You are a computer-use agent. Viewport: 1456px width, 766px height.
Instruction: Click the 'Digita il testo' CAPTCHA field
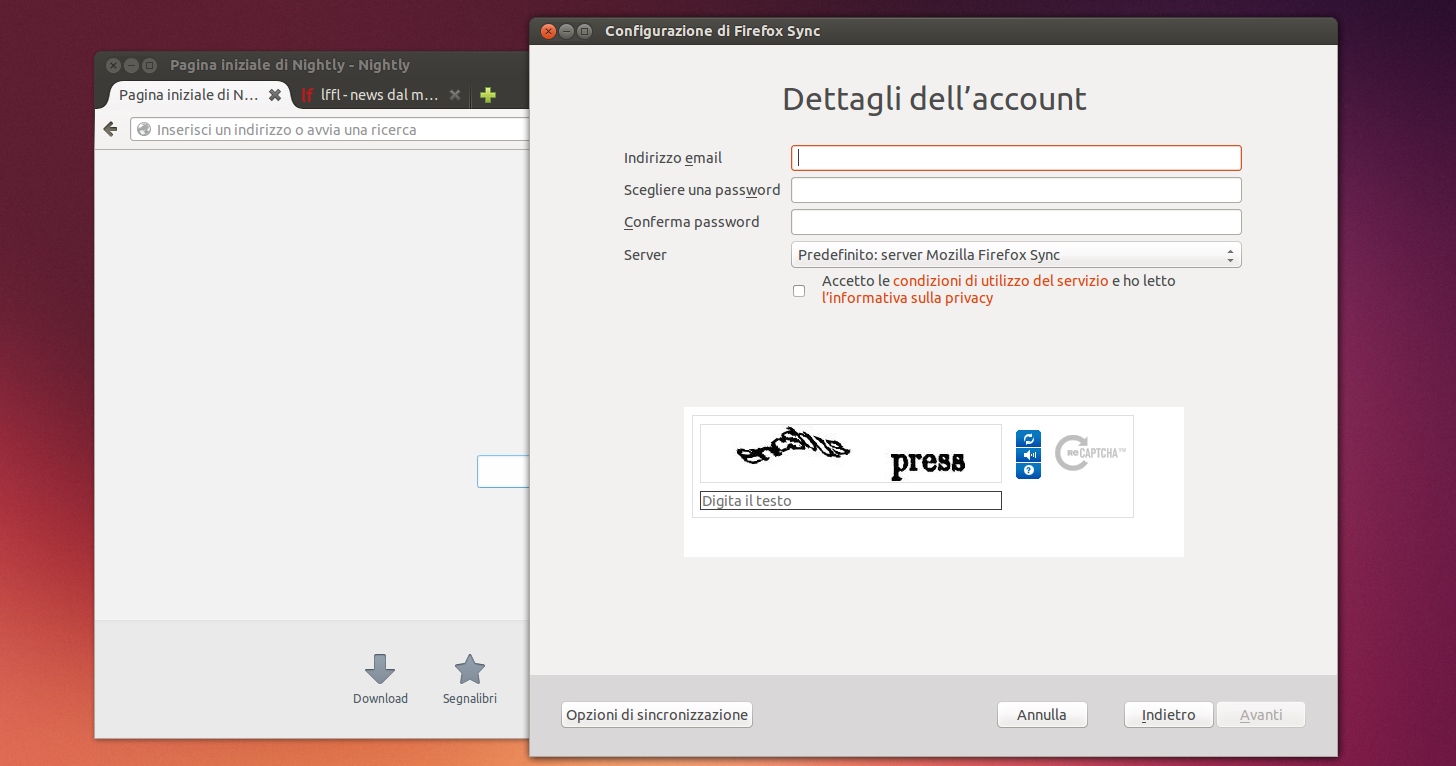click(850, 501)
